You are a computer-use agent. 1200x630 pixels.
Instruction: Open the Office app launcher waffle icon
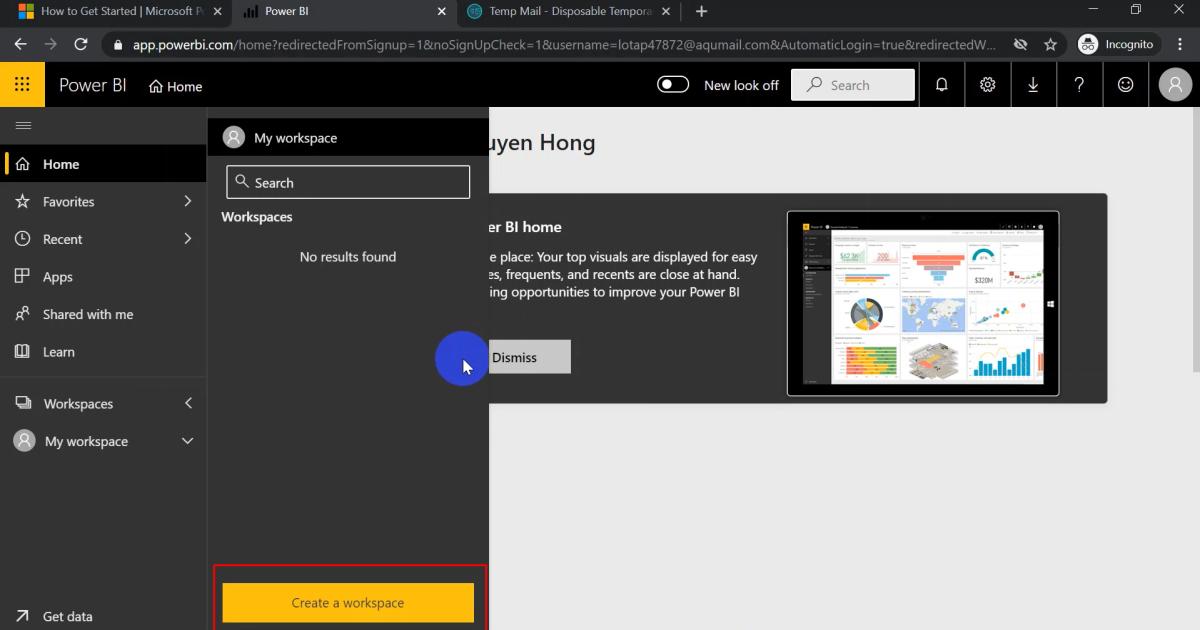pos(22,84)
